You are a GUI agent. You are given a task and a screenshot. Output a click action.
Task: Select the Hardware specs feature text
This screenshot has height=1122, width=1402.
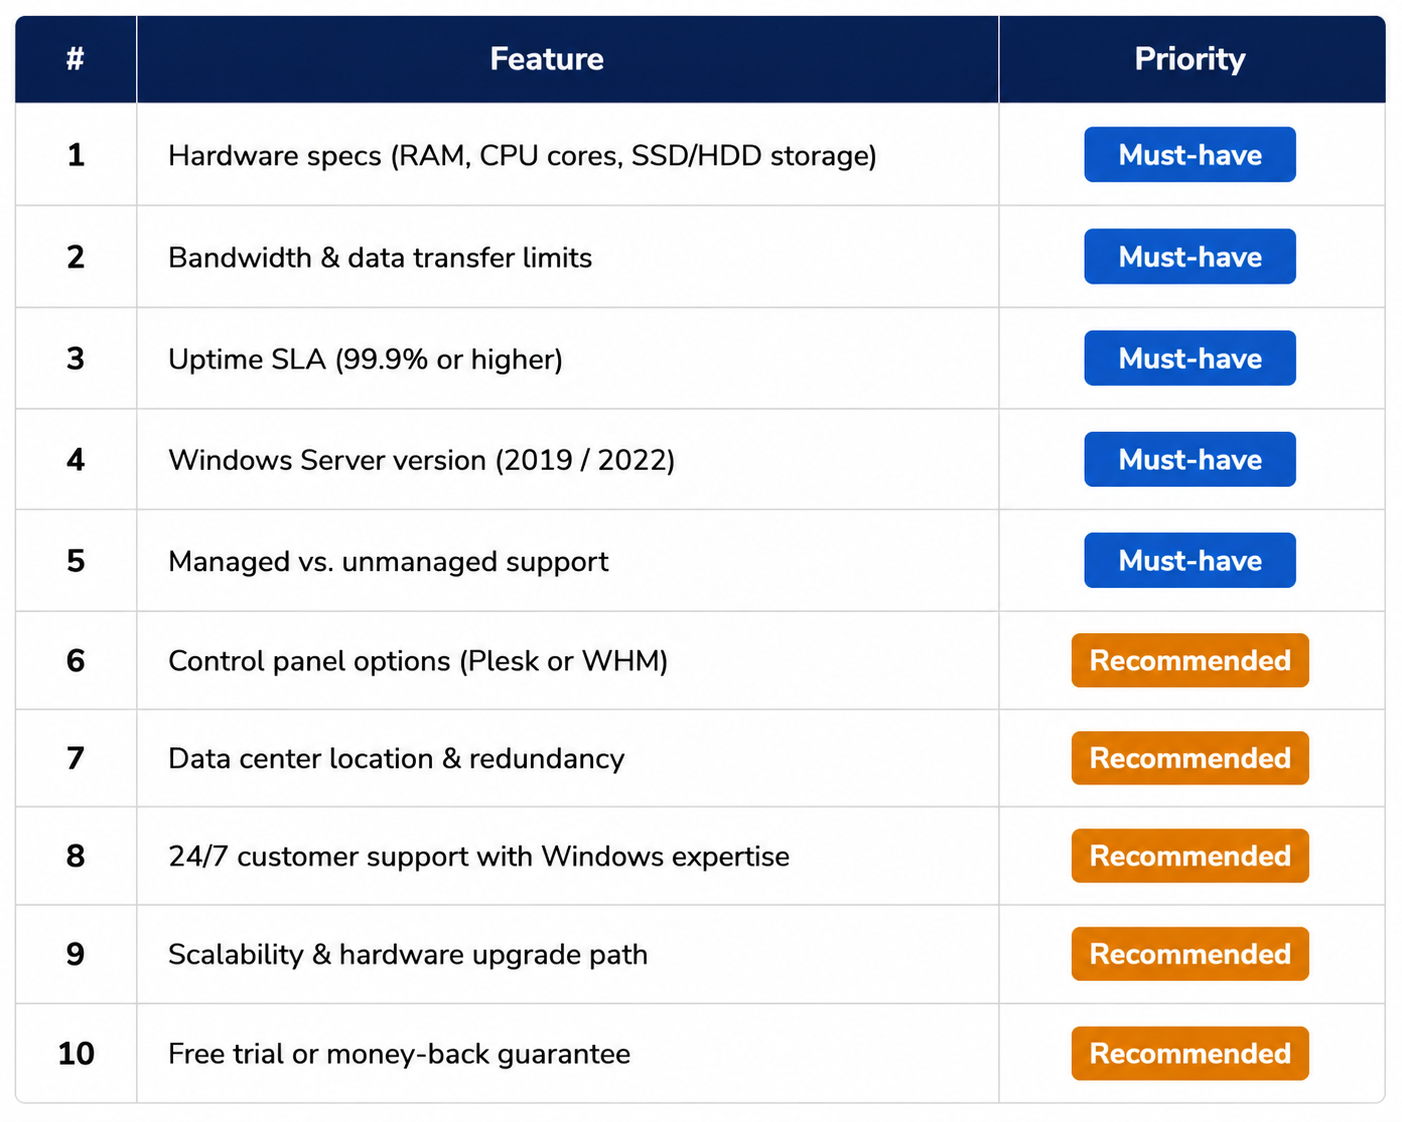pos(522,156)
